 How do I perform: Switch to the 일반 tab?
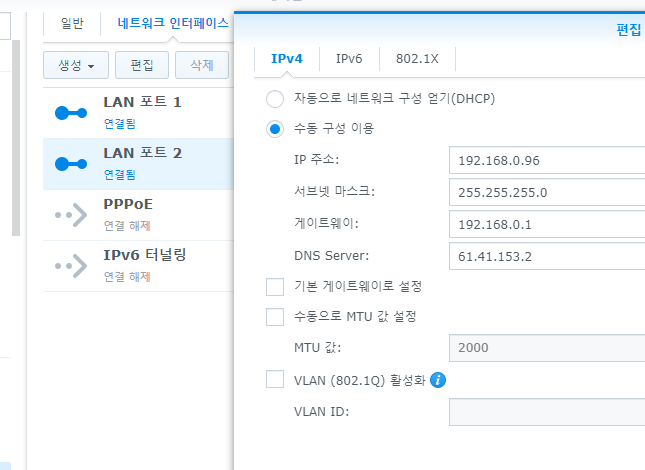[x=72, y=22]
